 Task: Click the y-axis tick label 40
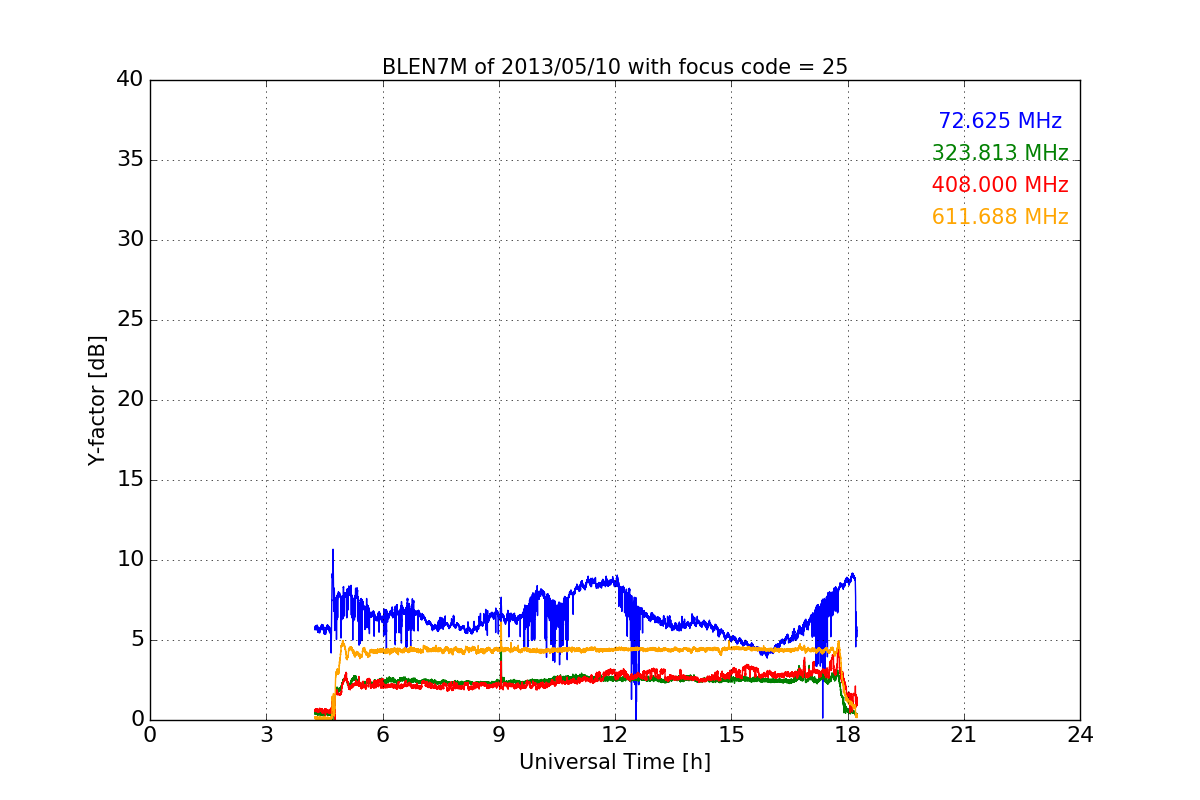(x=130, y=80)
